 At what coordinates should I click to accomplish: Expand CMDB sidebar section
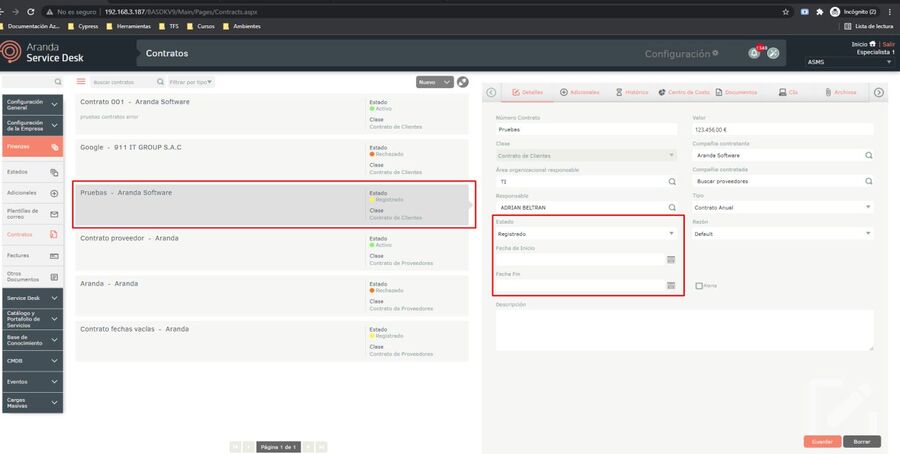pos(33,360)
